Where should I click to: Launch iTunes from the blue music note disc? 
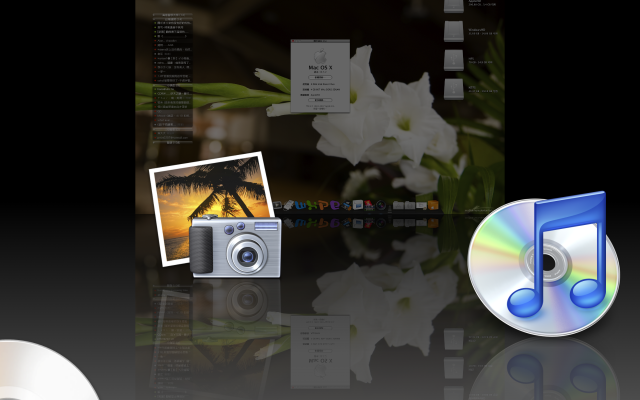[544, 264]
